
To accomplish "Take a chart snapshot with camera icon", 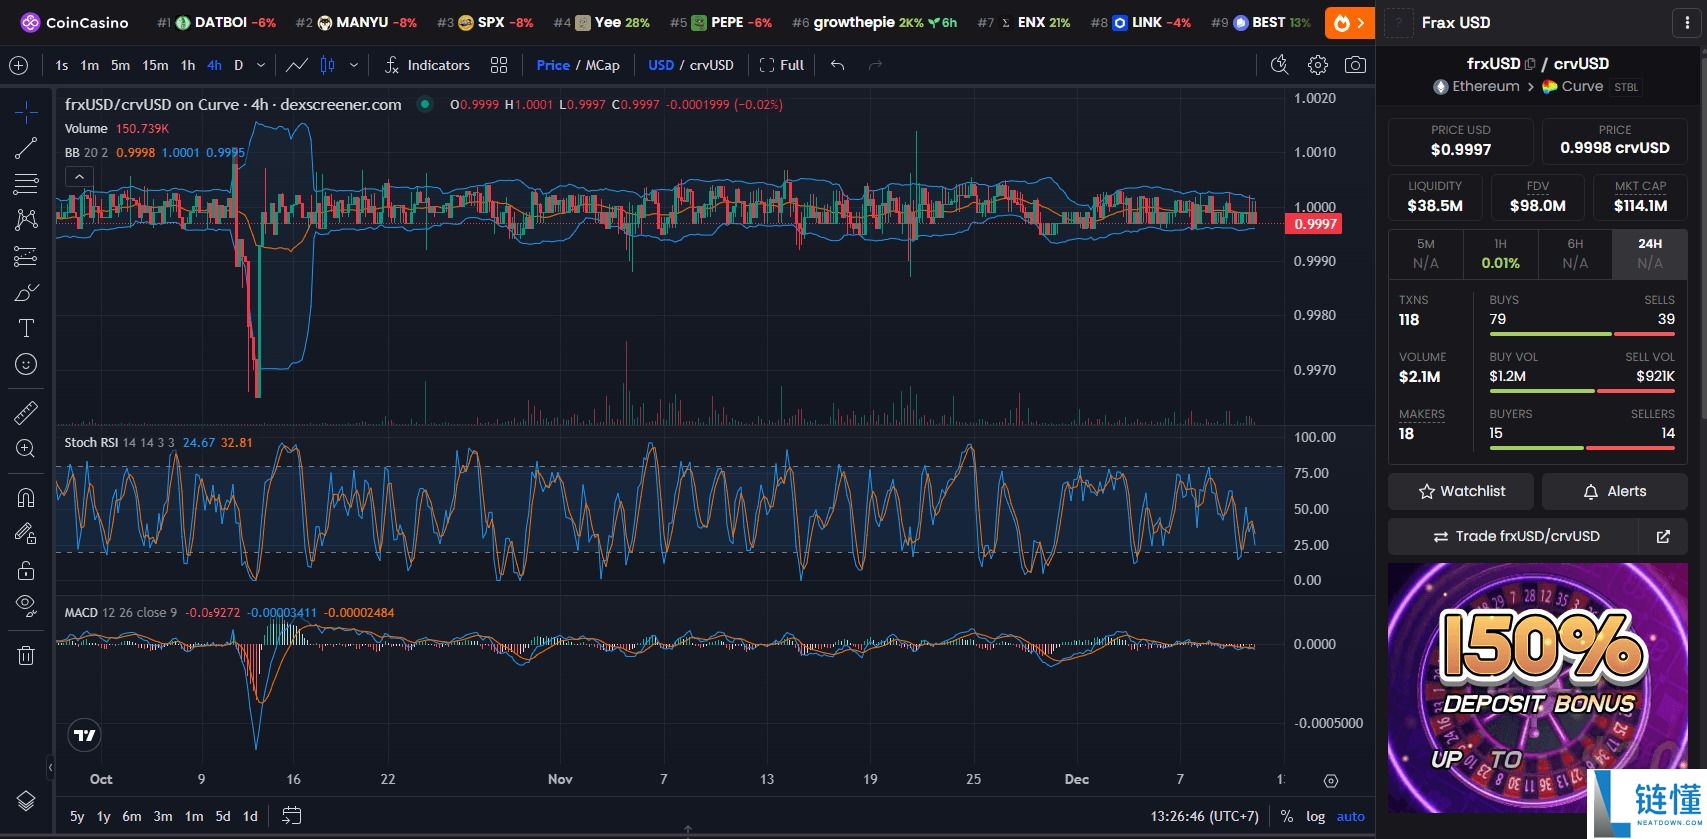I will [x=1355, y=65].
